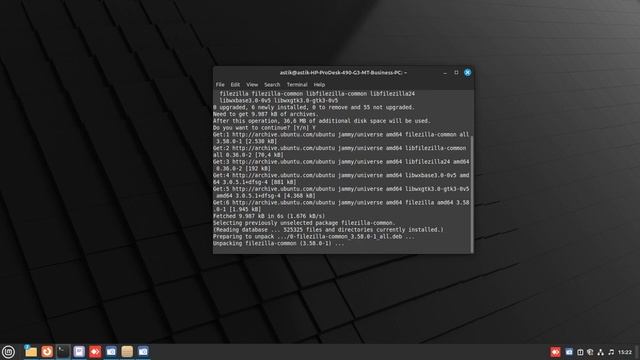Open the calendar via 15:22 clock

(x=625, y=352)
